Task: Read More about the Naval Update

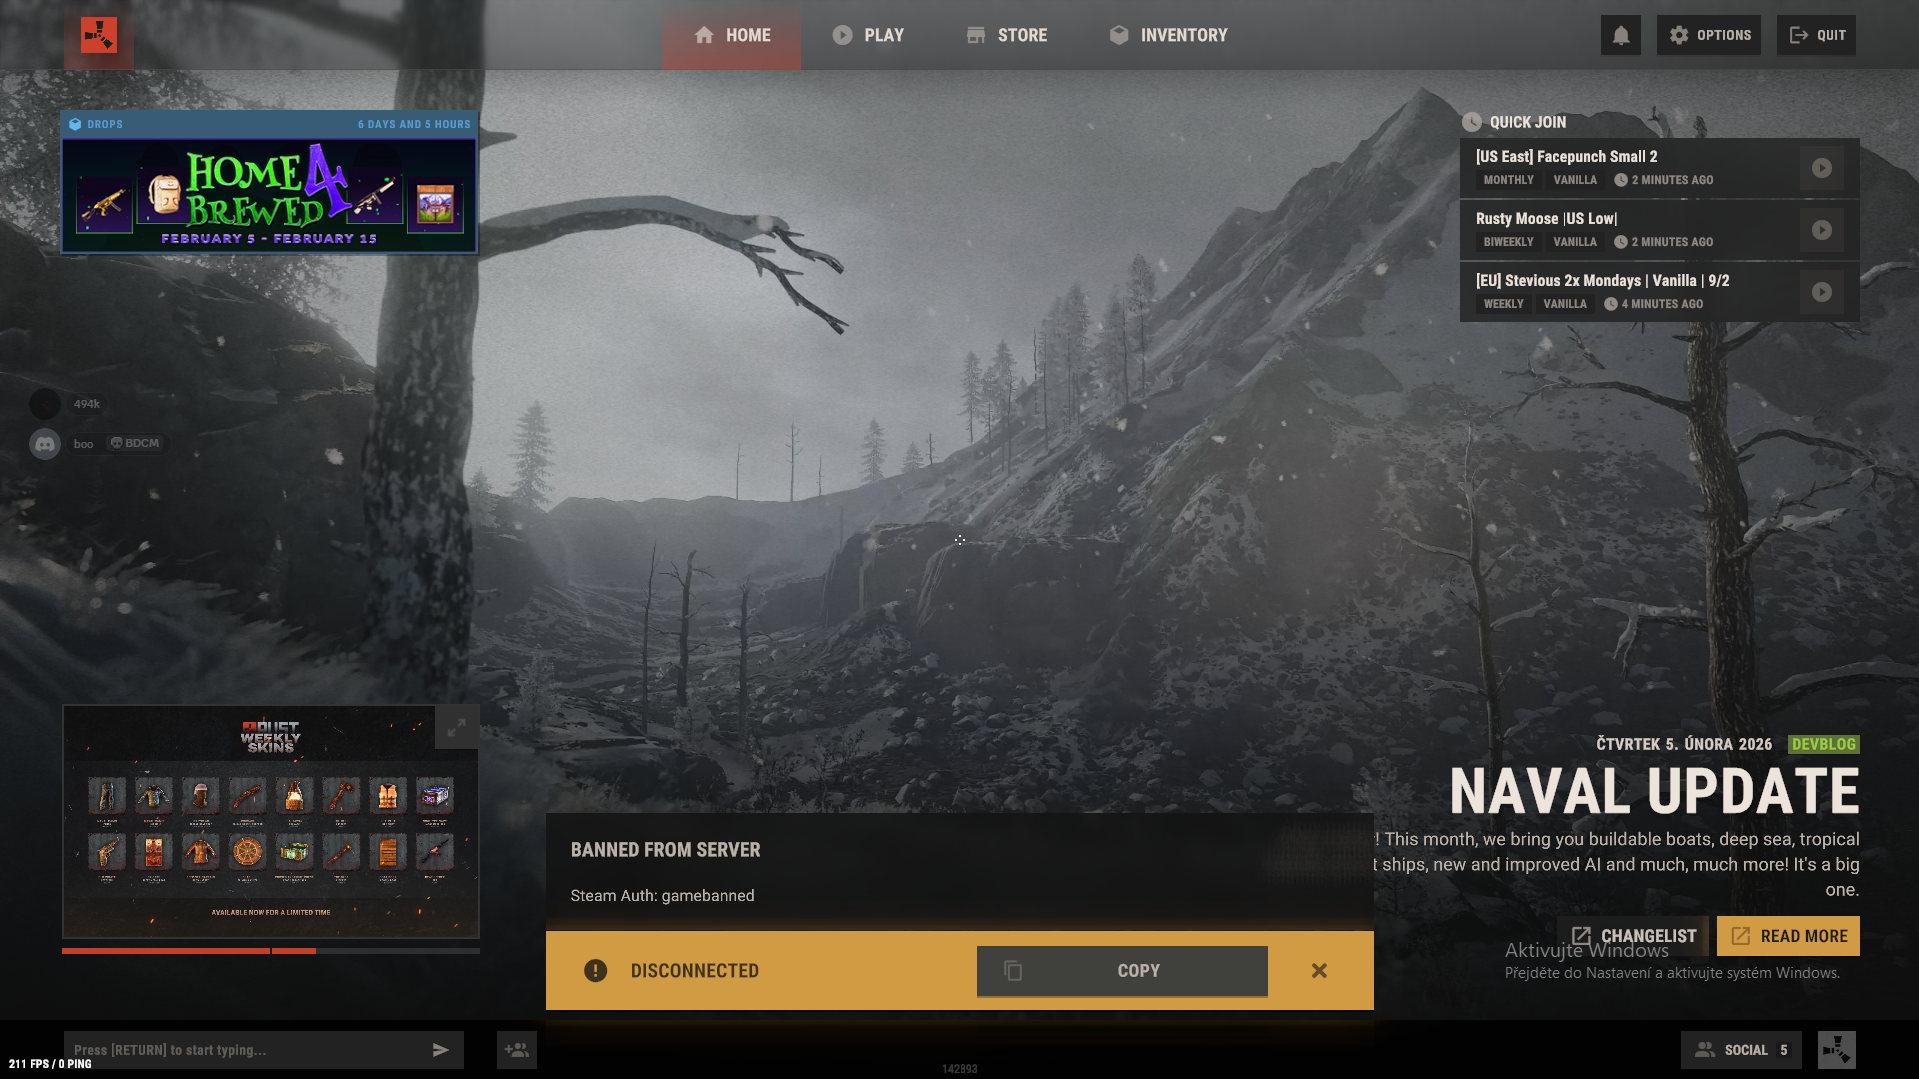Action: [1788, 936]
